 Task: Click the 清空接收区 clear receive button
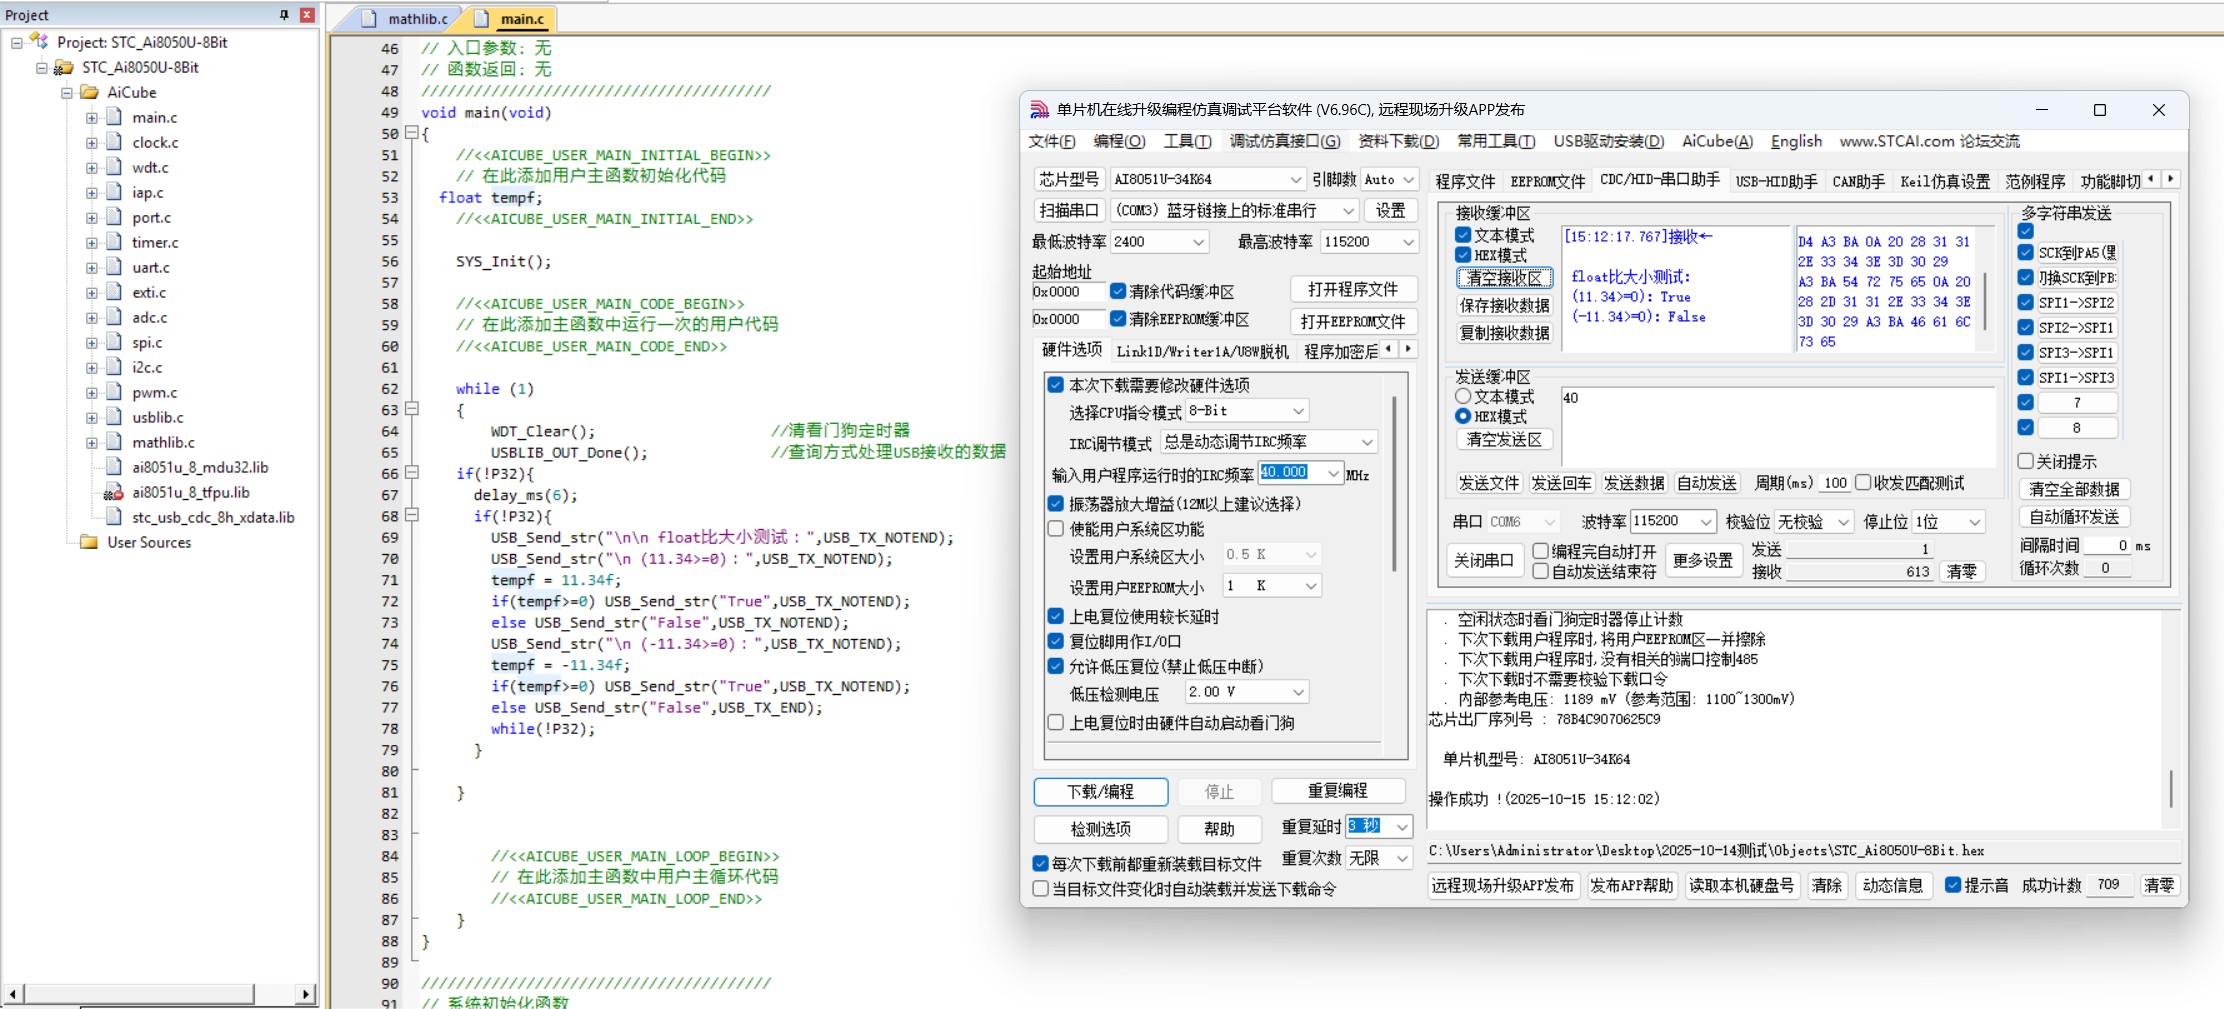[x=1504, y=278]
